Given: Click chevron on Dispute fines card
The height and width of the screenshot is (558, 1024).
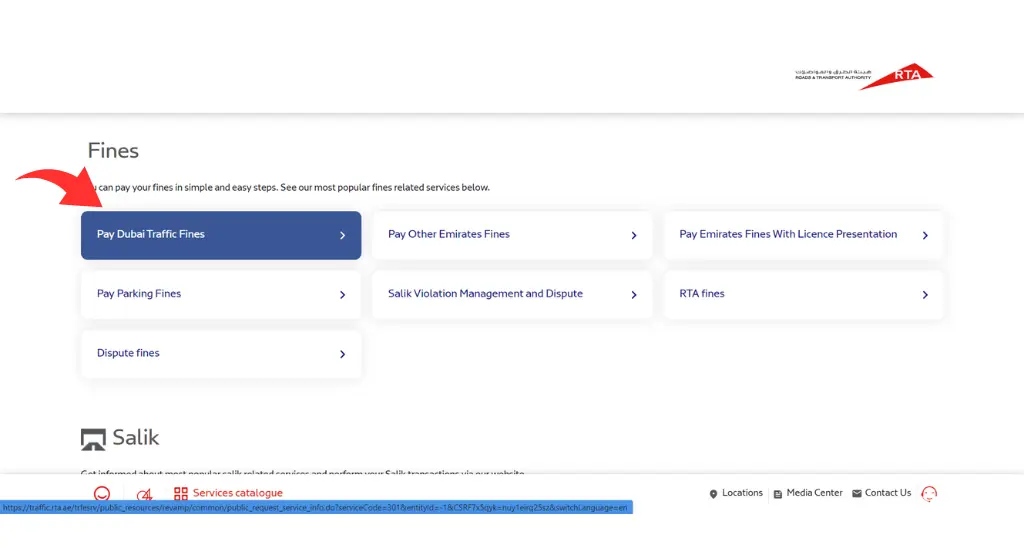Looking at the screenshot, I should click(x=342, y=354).
